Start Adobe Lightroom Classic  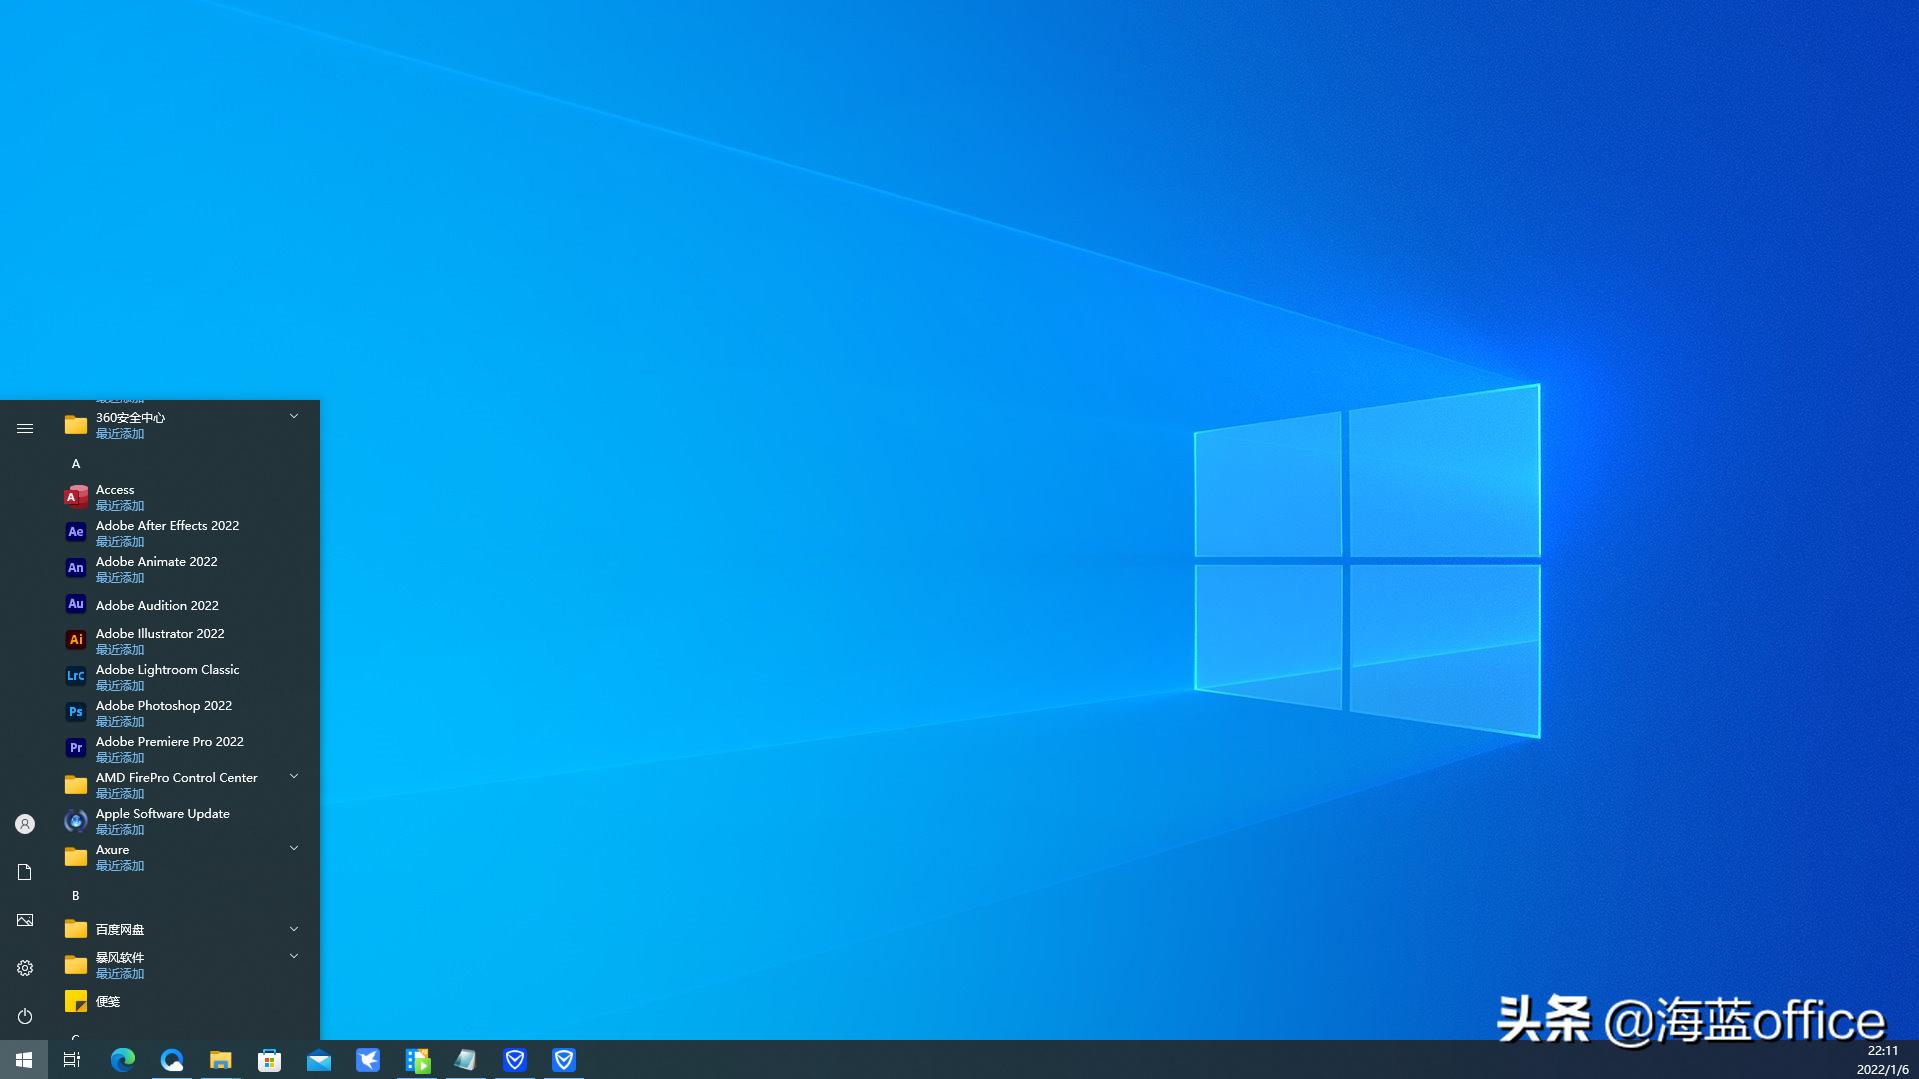(167, 676)
